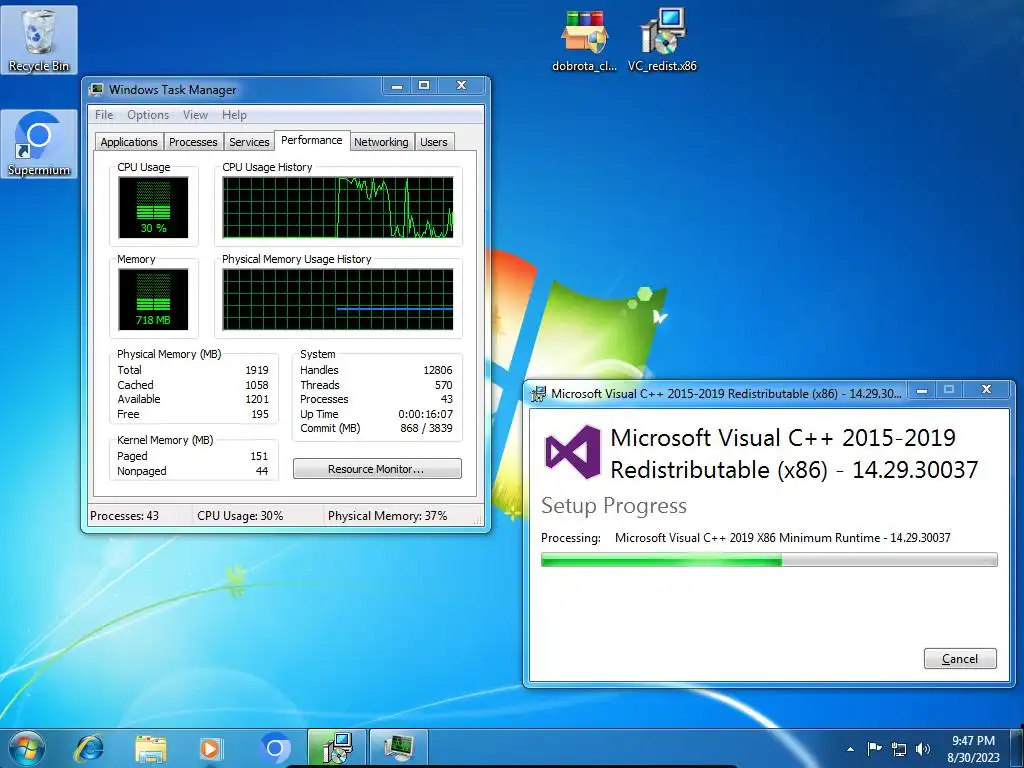Click the Nonpaged kernel memory value 44
The height and width of the screenshot is (768, 1024).
262,472
